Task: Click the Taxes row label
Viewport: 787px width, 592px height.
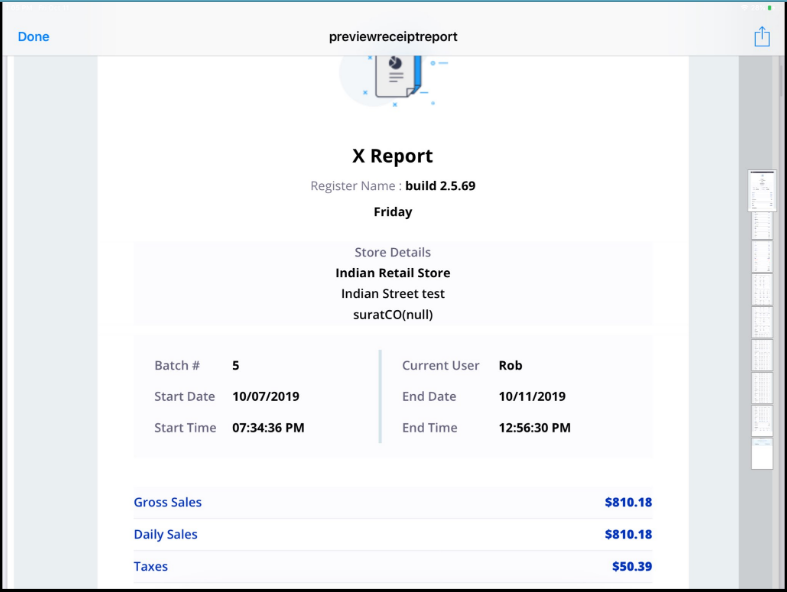Action: 151,566
